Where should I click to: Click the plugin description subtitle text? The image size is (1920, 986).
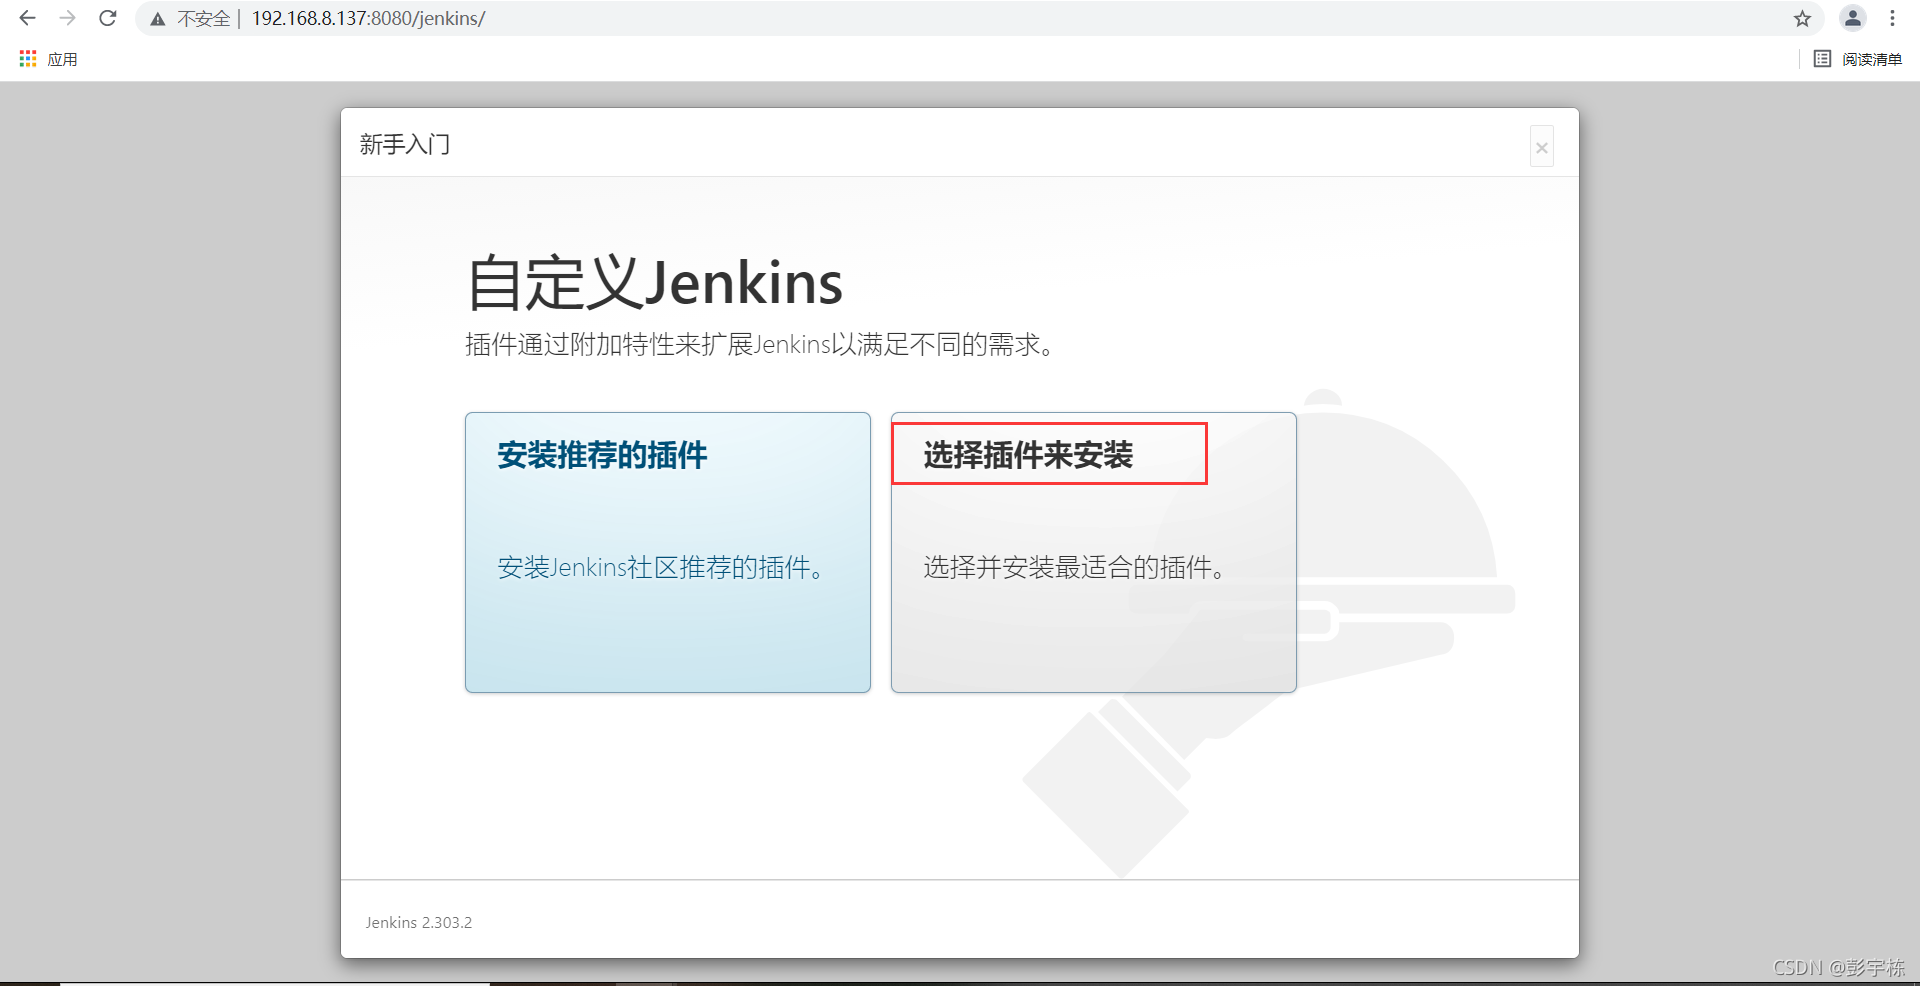point(760,345)
